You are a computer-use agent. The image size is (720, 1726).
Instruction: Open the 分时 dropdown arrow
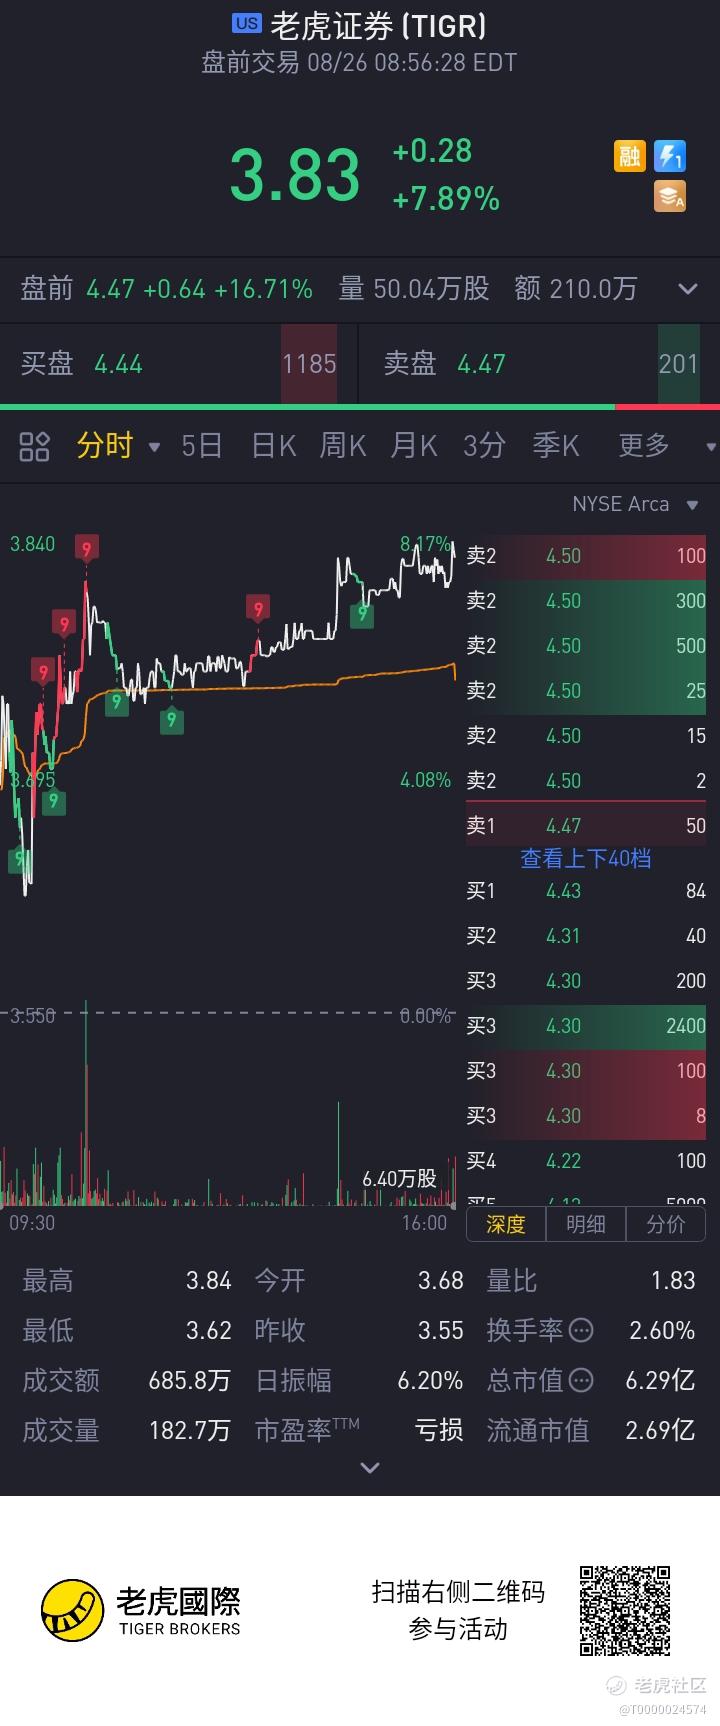pyautogui.click(x=154, y=447)
